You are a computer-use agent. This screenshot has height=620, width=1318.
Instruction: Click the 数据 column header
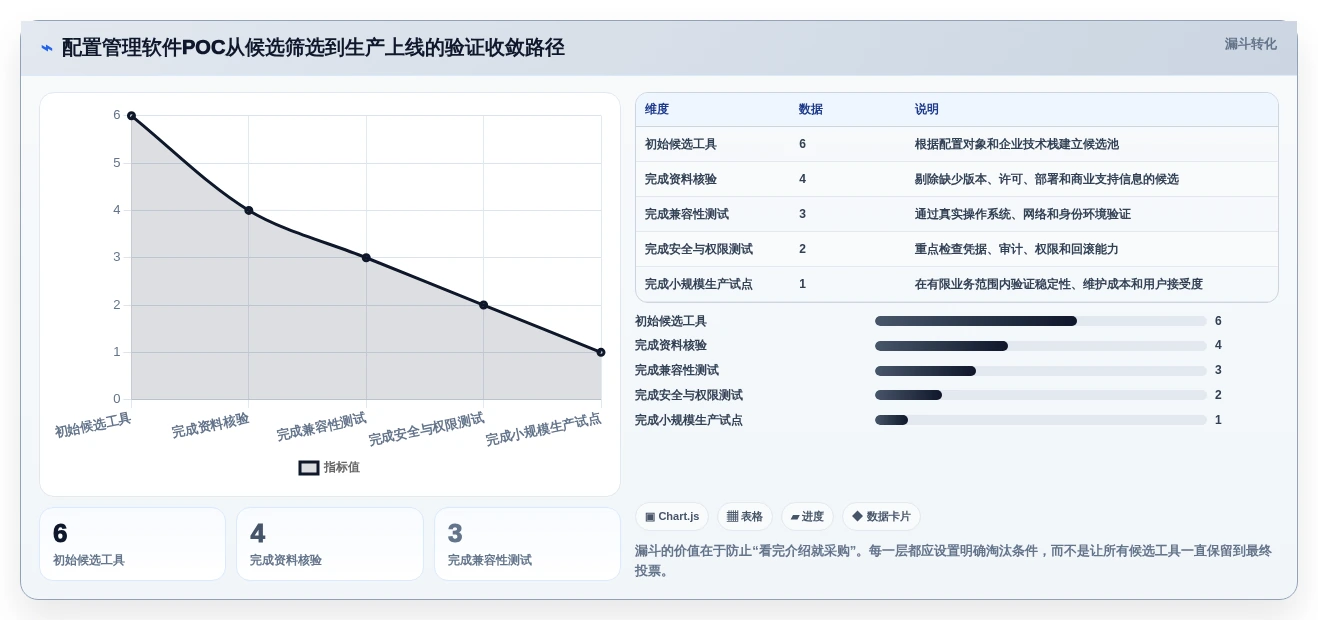[811, 110]
